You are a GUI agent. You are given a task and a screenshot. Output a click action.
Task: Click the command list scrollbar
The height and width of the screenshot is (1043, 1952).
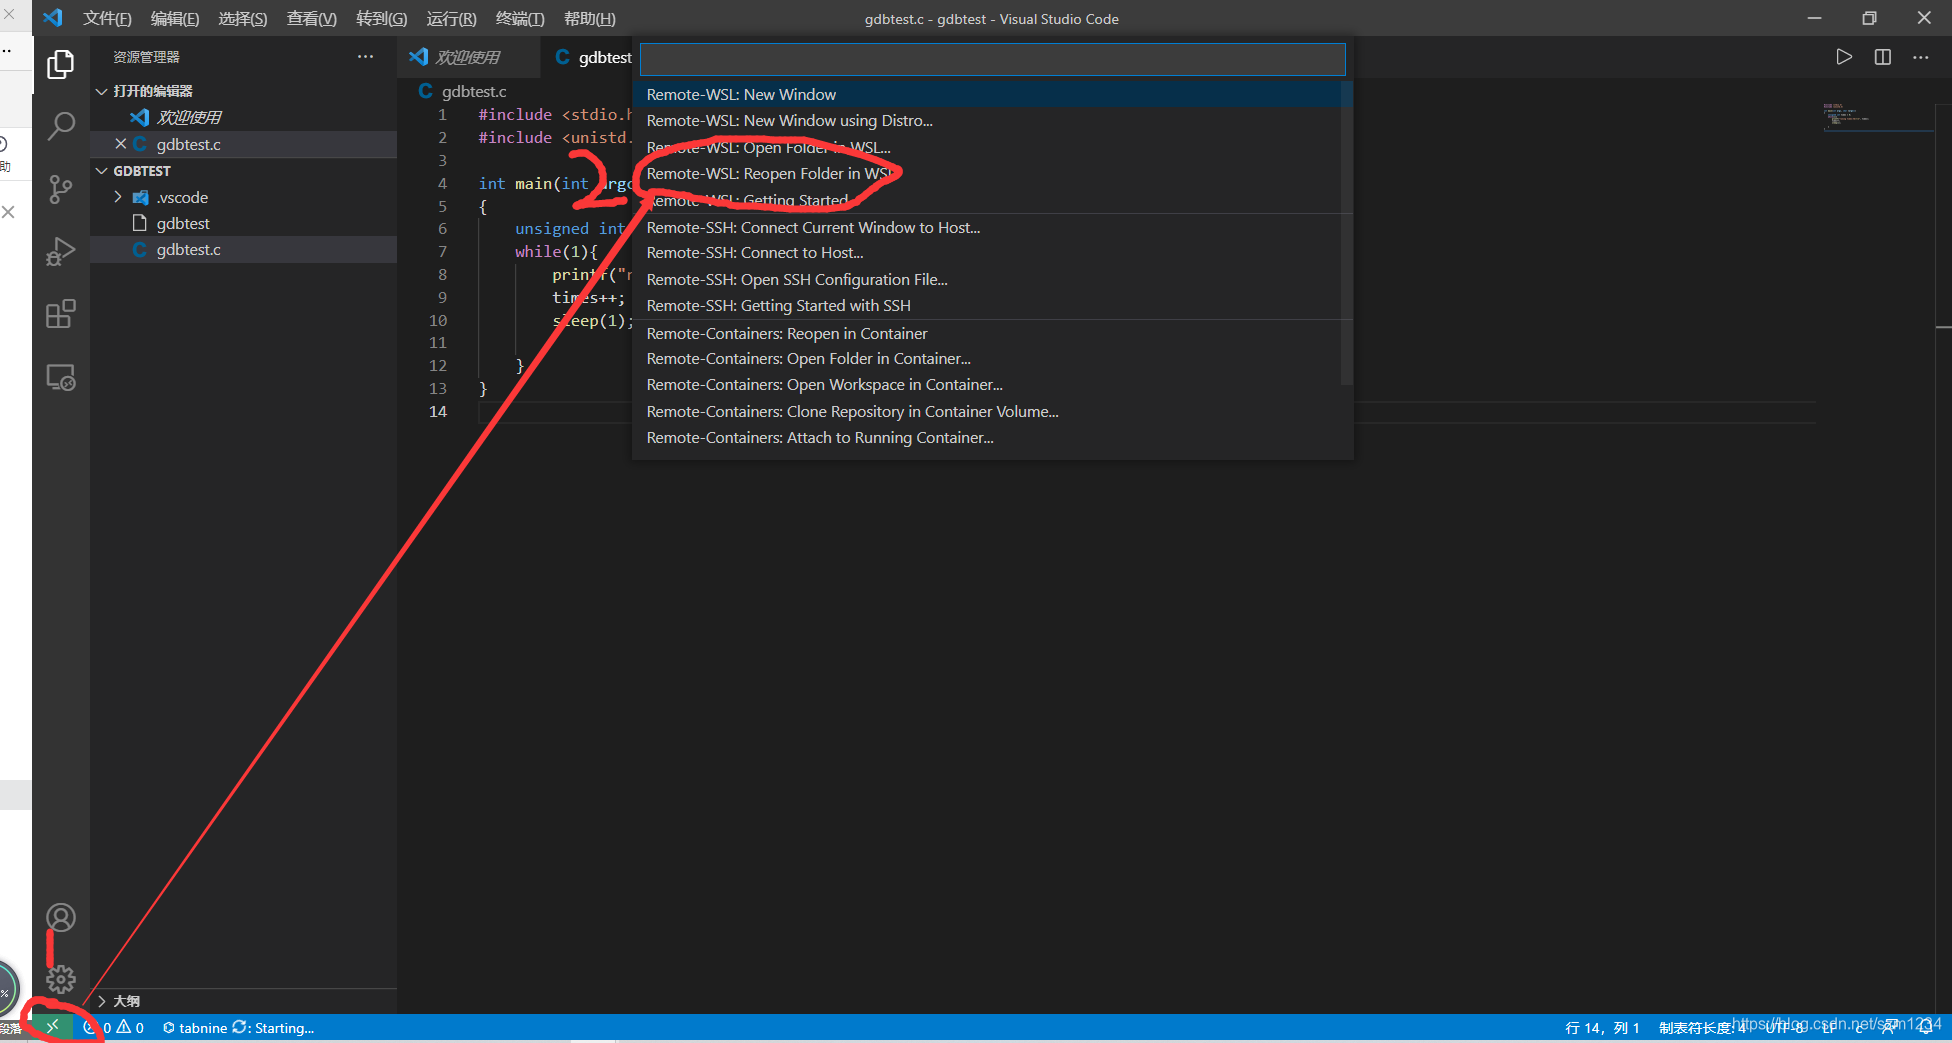click(x=1346, y=233)
